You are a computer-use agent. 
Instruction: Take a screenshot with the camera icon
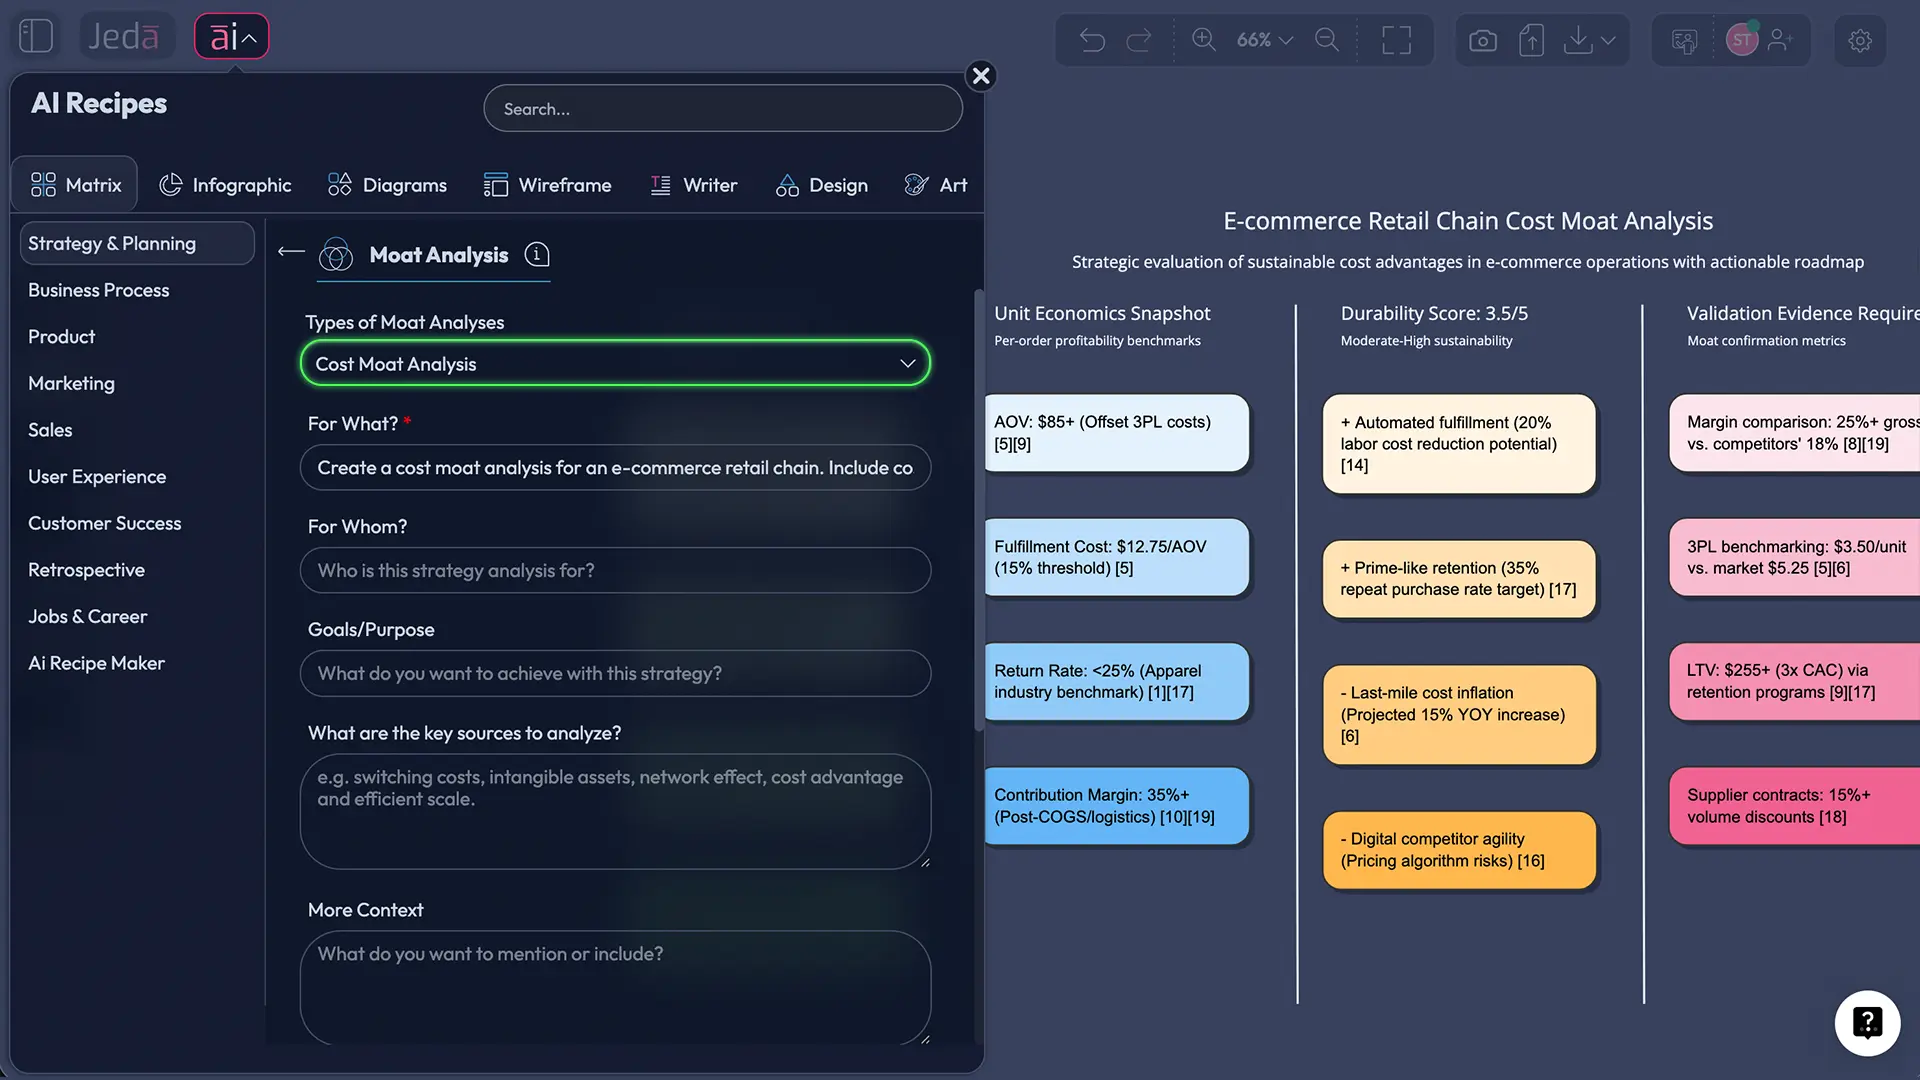coord(1483,40)
